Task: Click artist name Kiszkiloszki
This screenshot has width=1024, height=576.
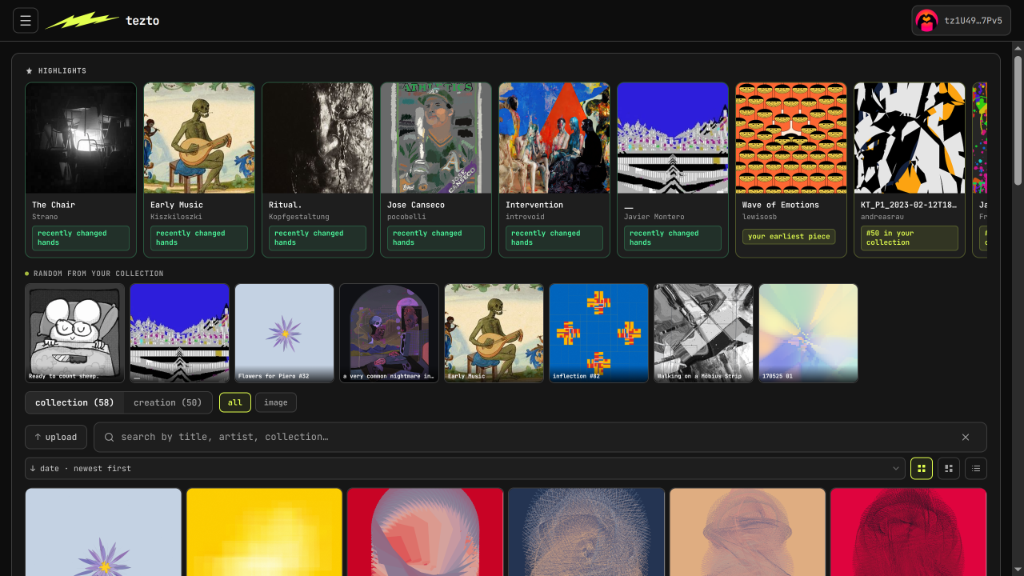Action: 176,217
